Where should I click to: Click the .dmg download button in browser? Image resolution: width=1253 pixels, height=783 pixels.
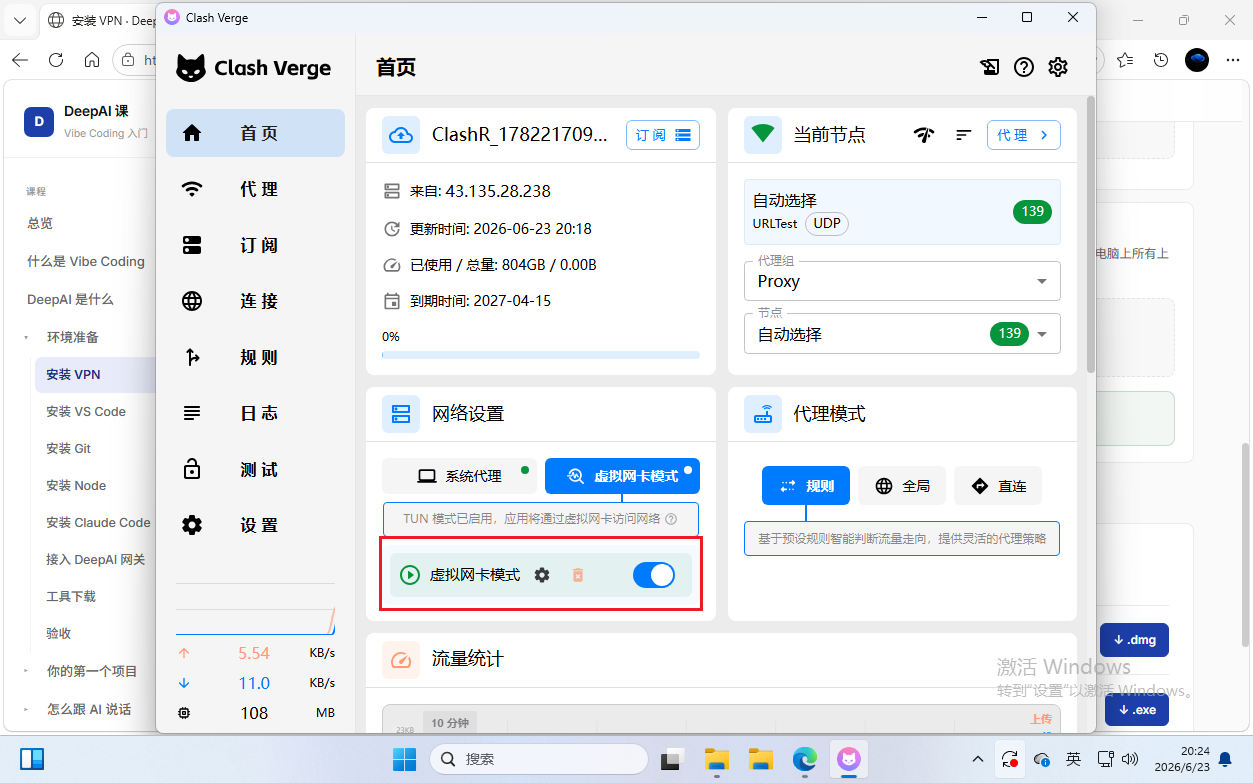click(1134, 640)
